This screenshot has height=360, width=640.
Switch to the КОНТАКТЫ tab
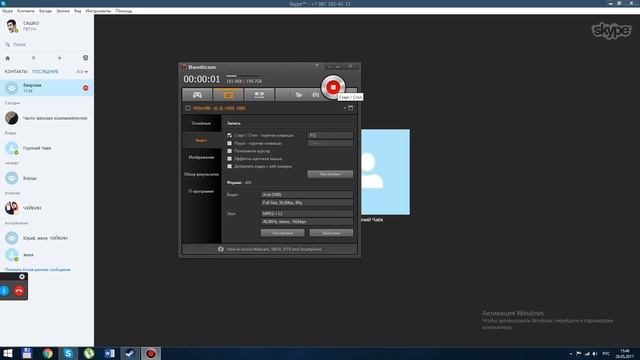pyautogui.click(x=16, y=71)
